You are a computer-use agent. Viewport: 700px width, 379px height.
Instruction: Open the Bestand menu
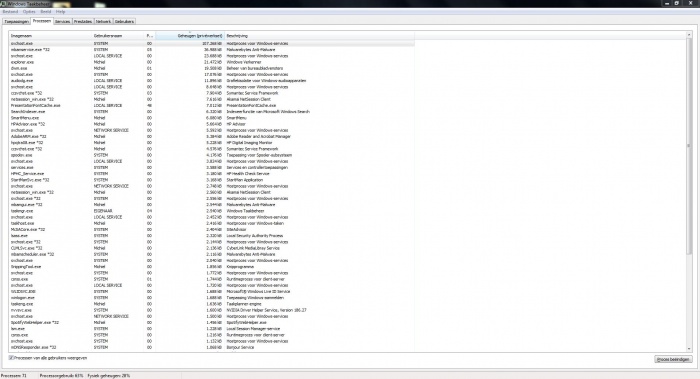[10, 12]
